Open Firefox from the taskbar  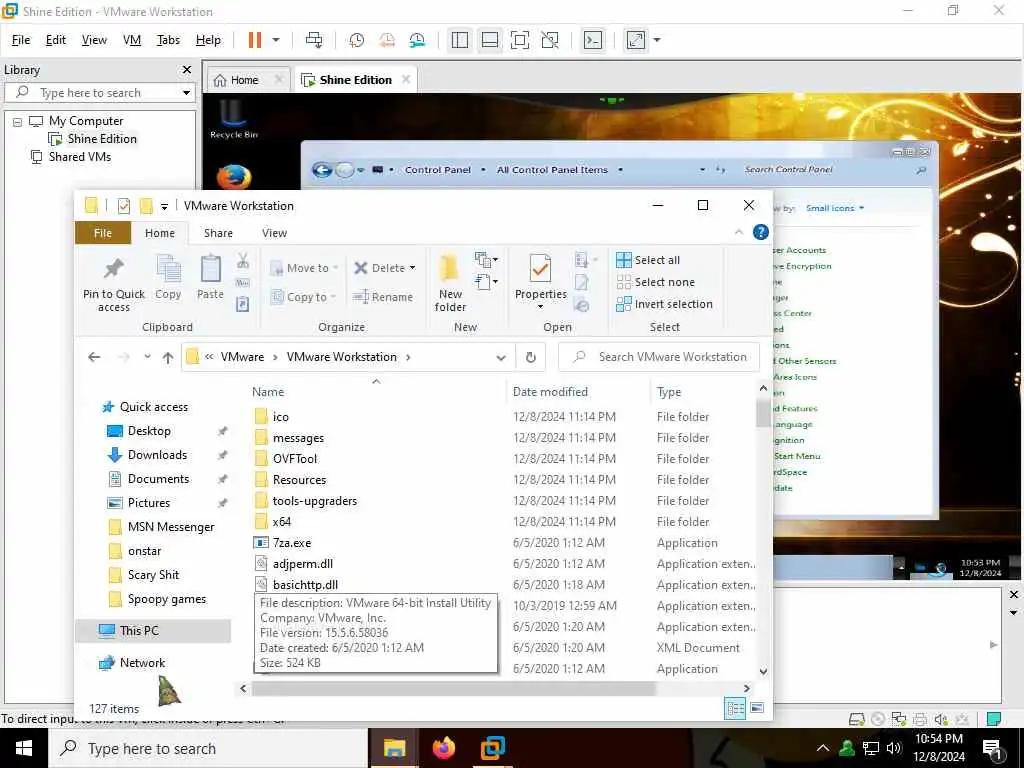(443, 748)
